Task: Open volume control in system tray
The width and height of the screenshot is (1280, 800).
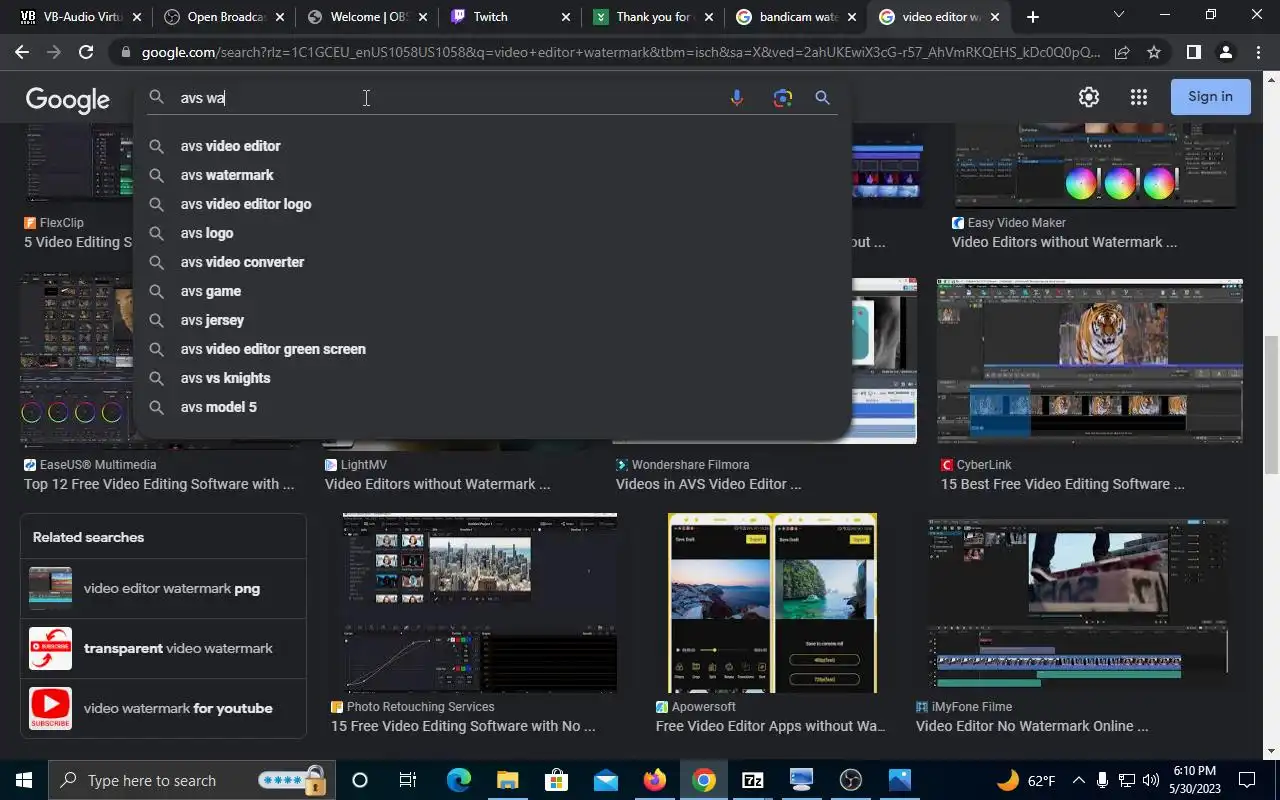Action: (x=1150, y=780)
